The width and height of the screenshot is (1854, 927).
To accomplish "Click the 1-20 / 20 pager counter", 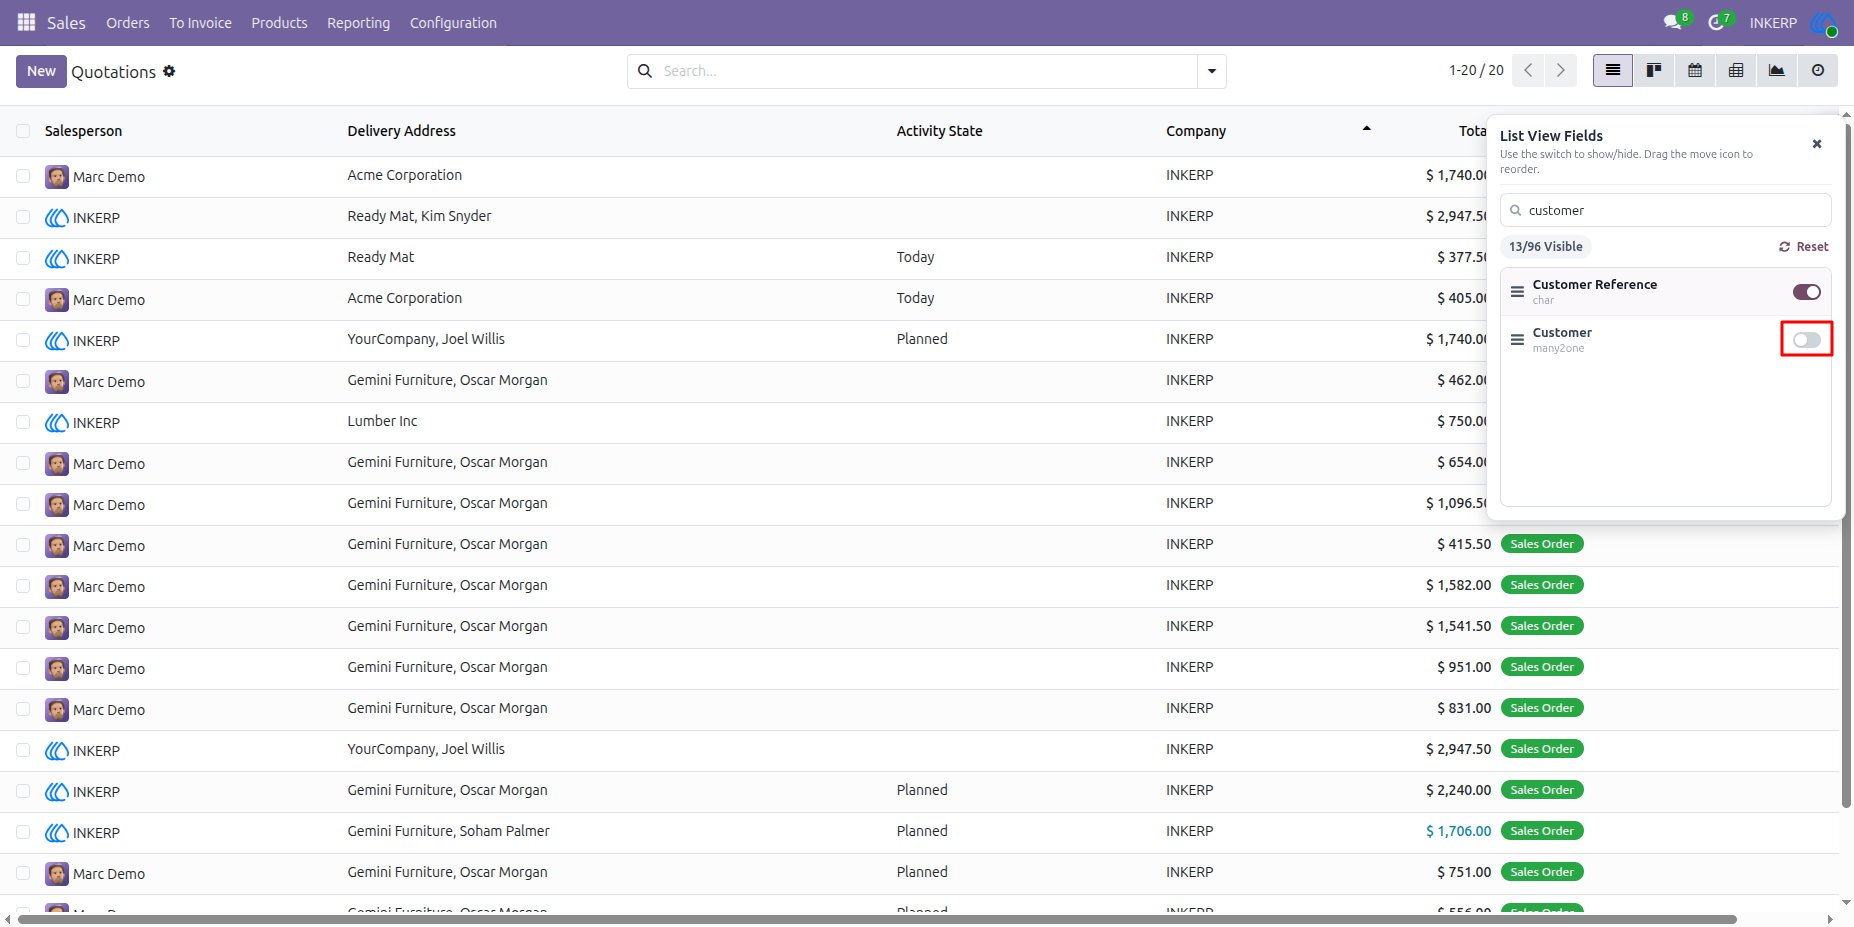I will [1476, 70].
